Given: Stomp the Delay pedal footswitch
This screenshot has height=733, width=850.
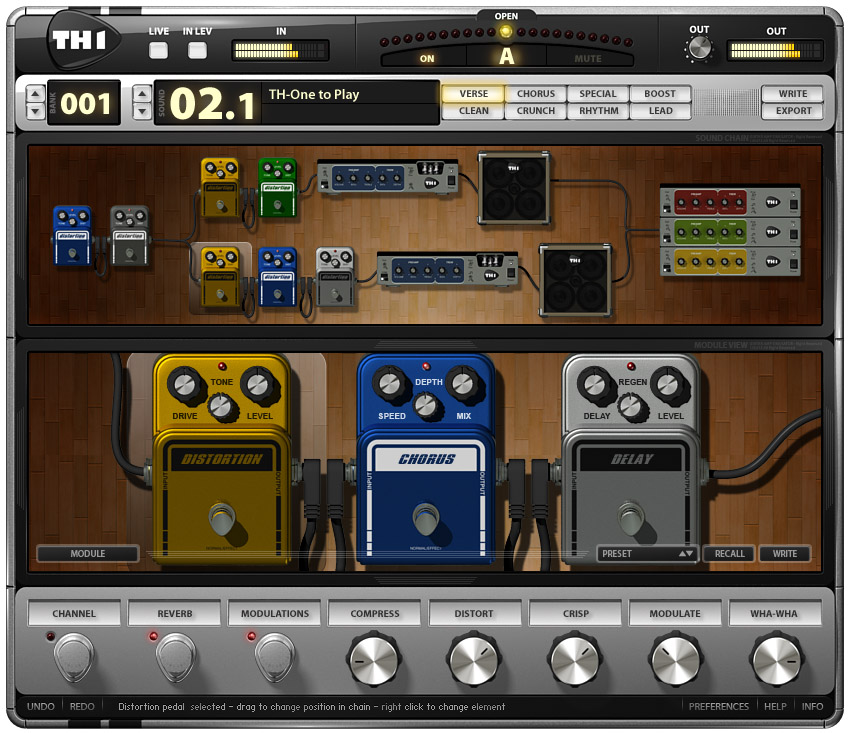Looking at the screenshot, I should coord(630,518).
